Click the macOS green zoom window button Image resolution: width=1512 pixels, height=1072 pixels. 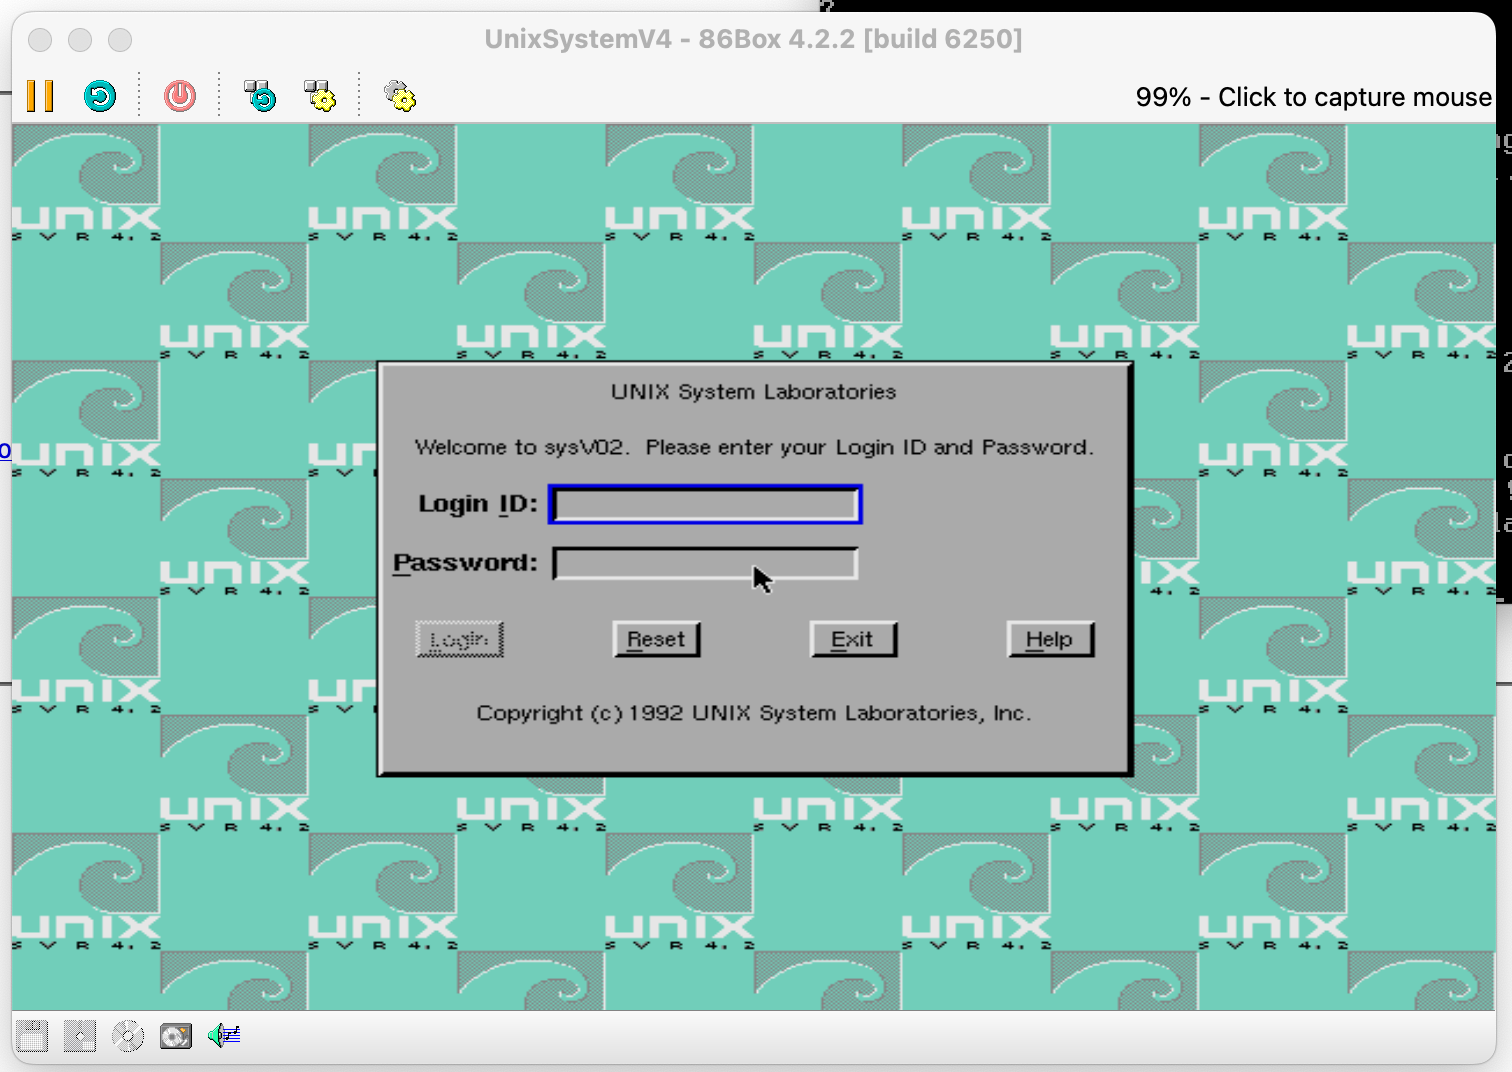tap(120, 40)
